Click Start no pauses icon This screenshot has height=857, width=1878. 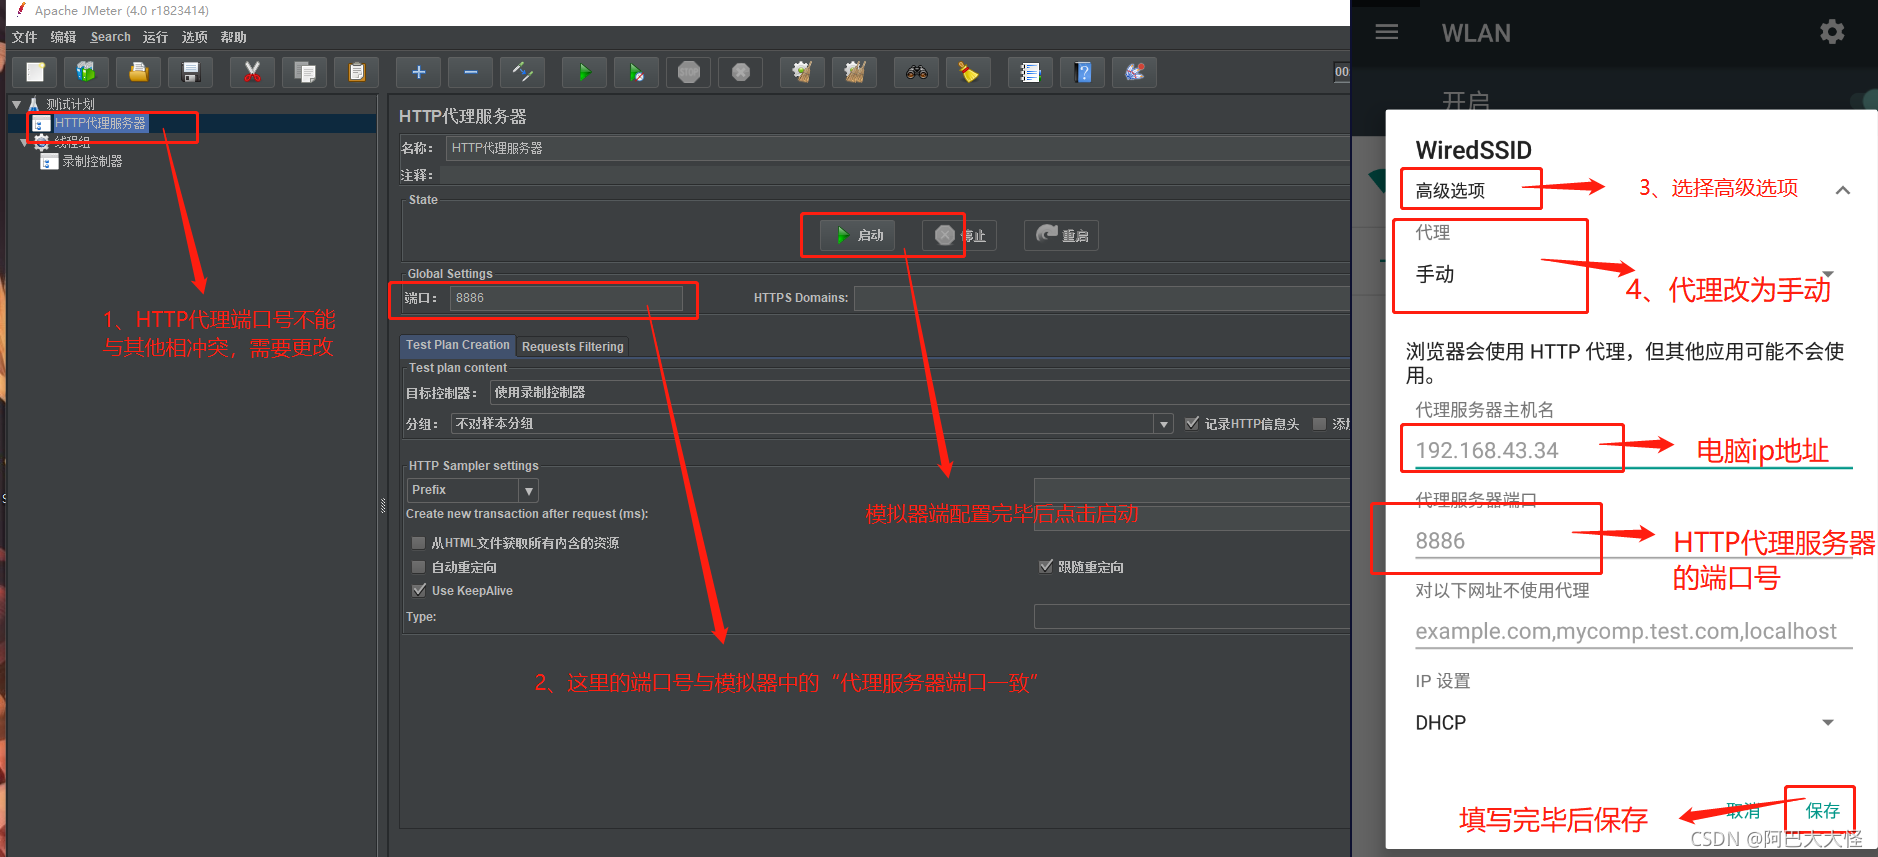(x=637, y=72)
